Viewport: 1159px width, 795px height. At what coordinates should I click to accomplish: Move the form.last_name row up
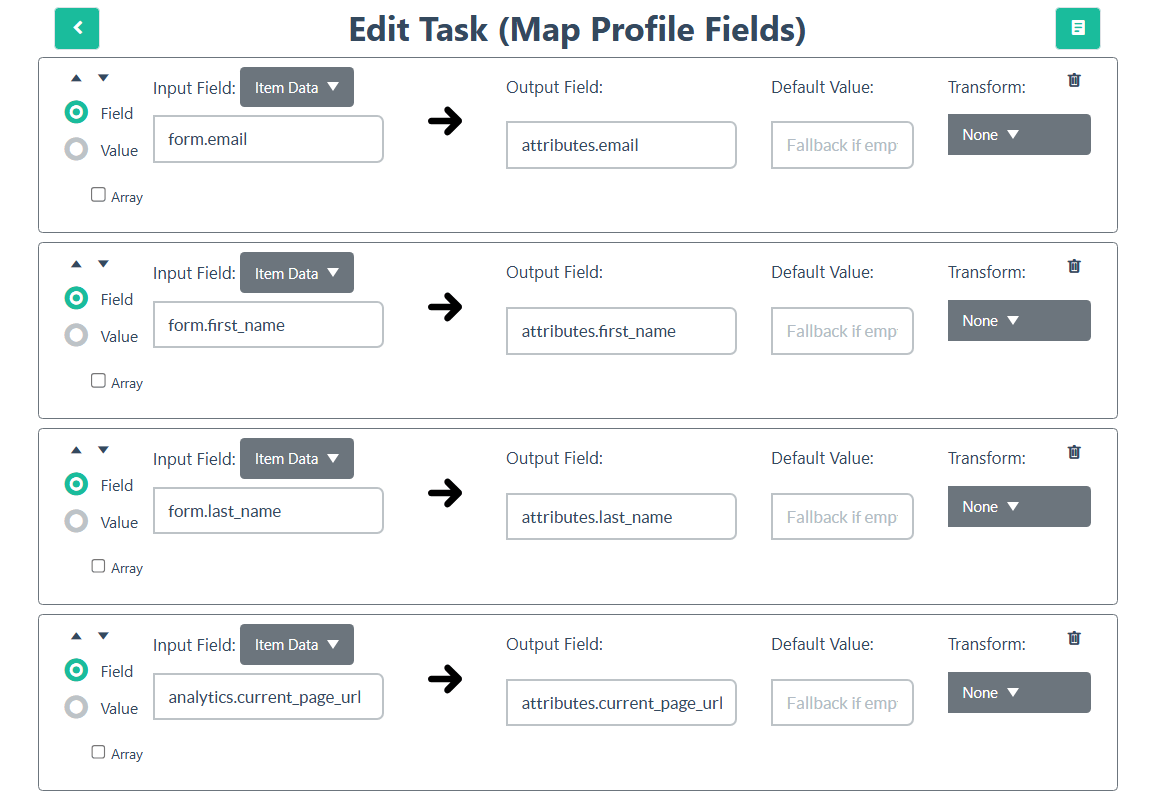[x=76, y=449]
